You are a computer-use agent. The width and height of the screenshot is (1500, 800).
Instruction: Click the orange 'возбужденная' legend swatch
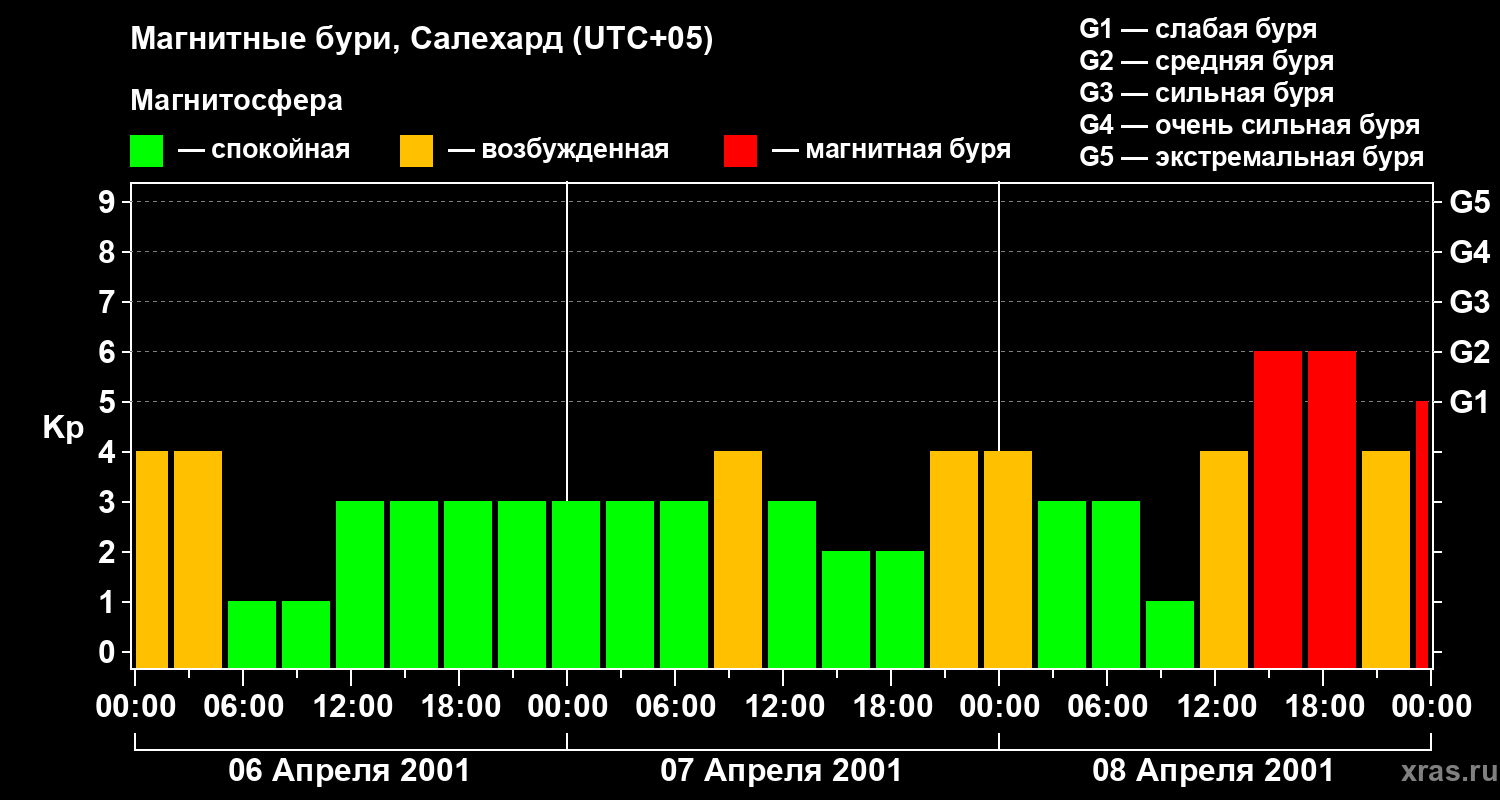pyautogui.click(x=416, y=150)
